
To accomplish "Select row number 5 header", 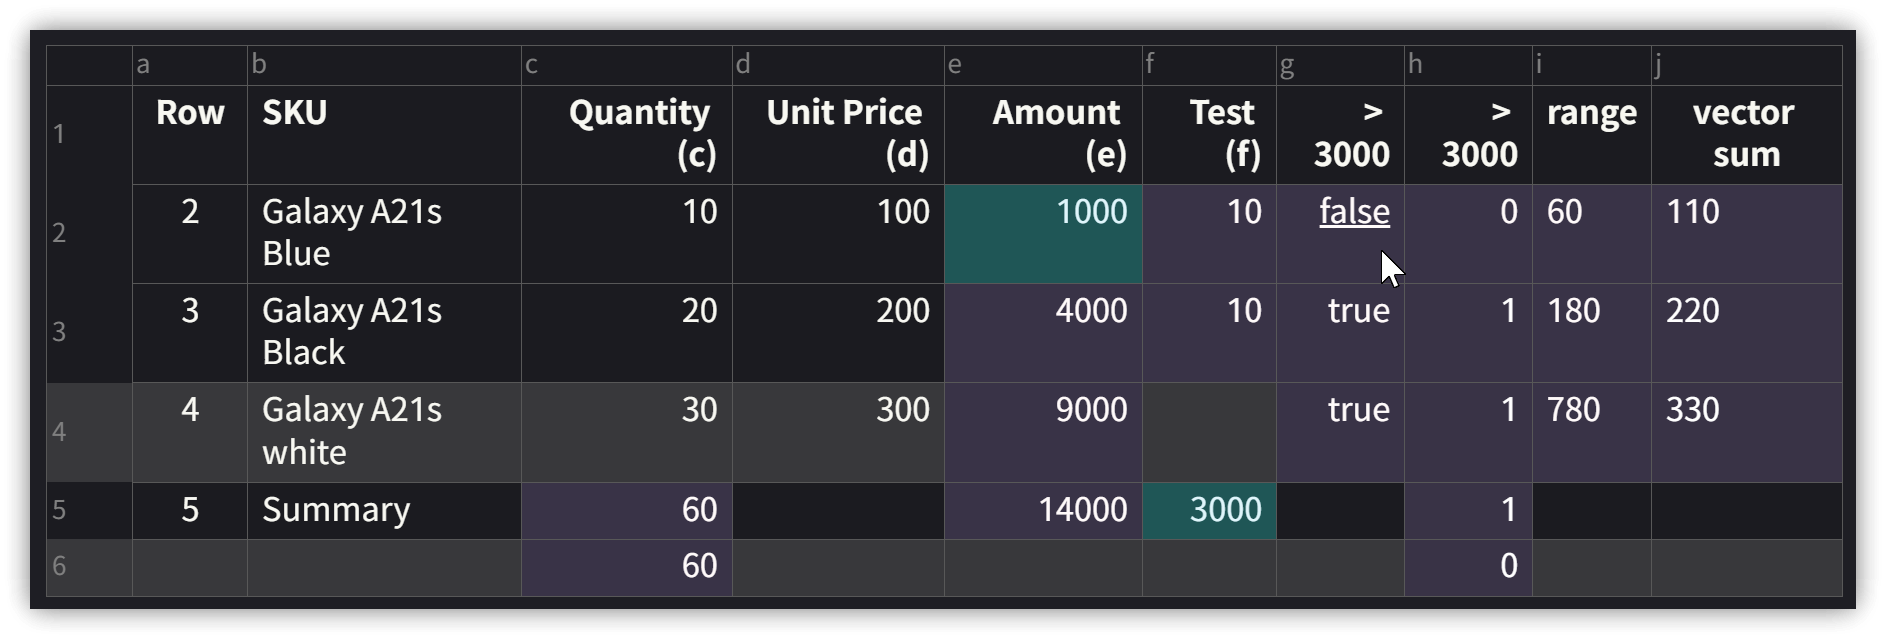I will tap(89, 511).
